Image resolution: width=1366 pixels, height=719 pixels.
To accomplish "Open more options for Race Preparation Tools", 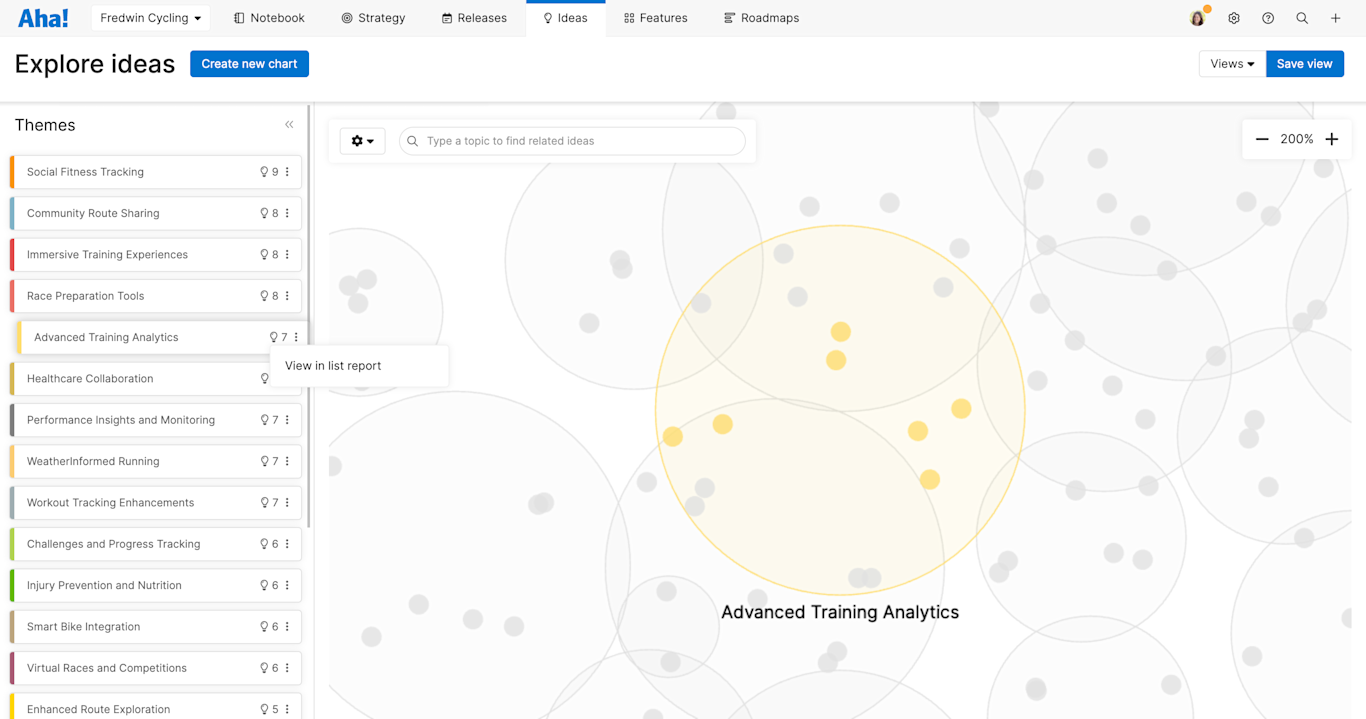I will pos(287,296).
